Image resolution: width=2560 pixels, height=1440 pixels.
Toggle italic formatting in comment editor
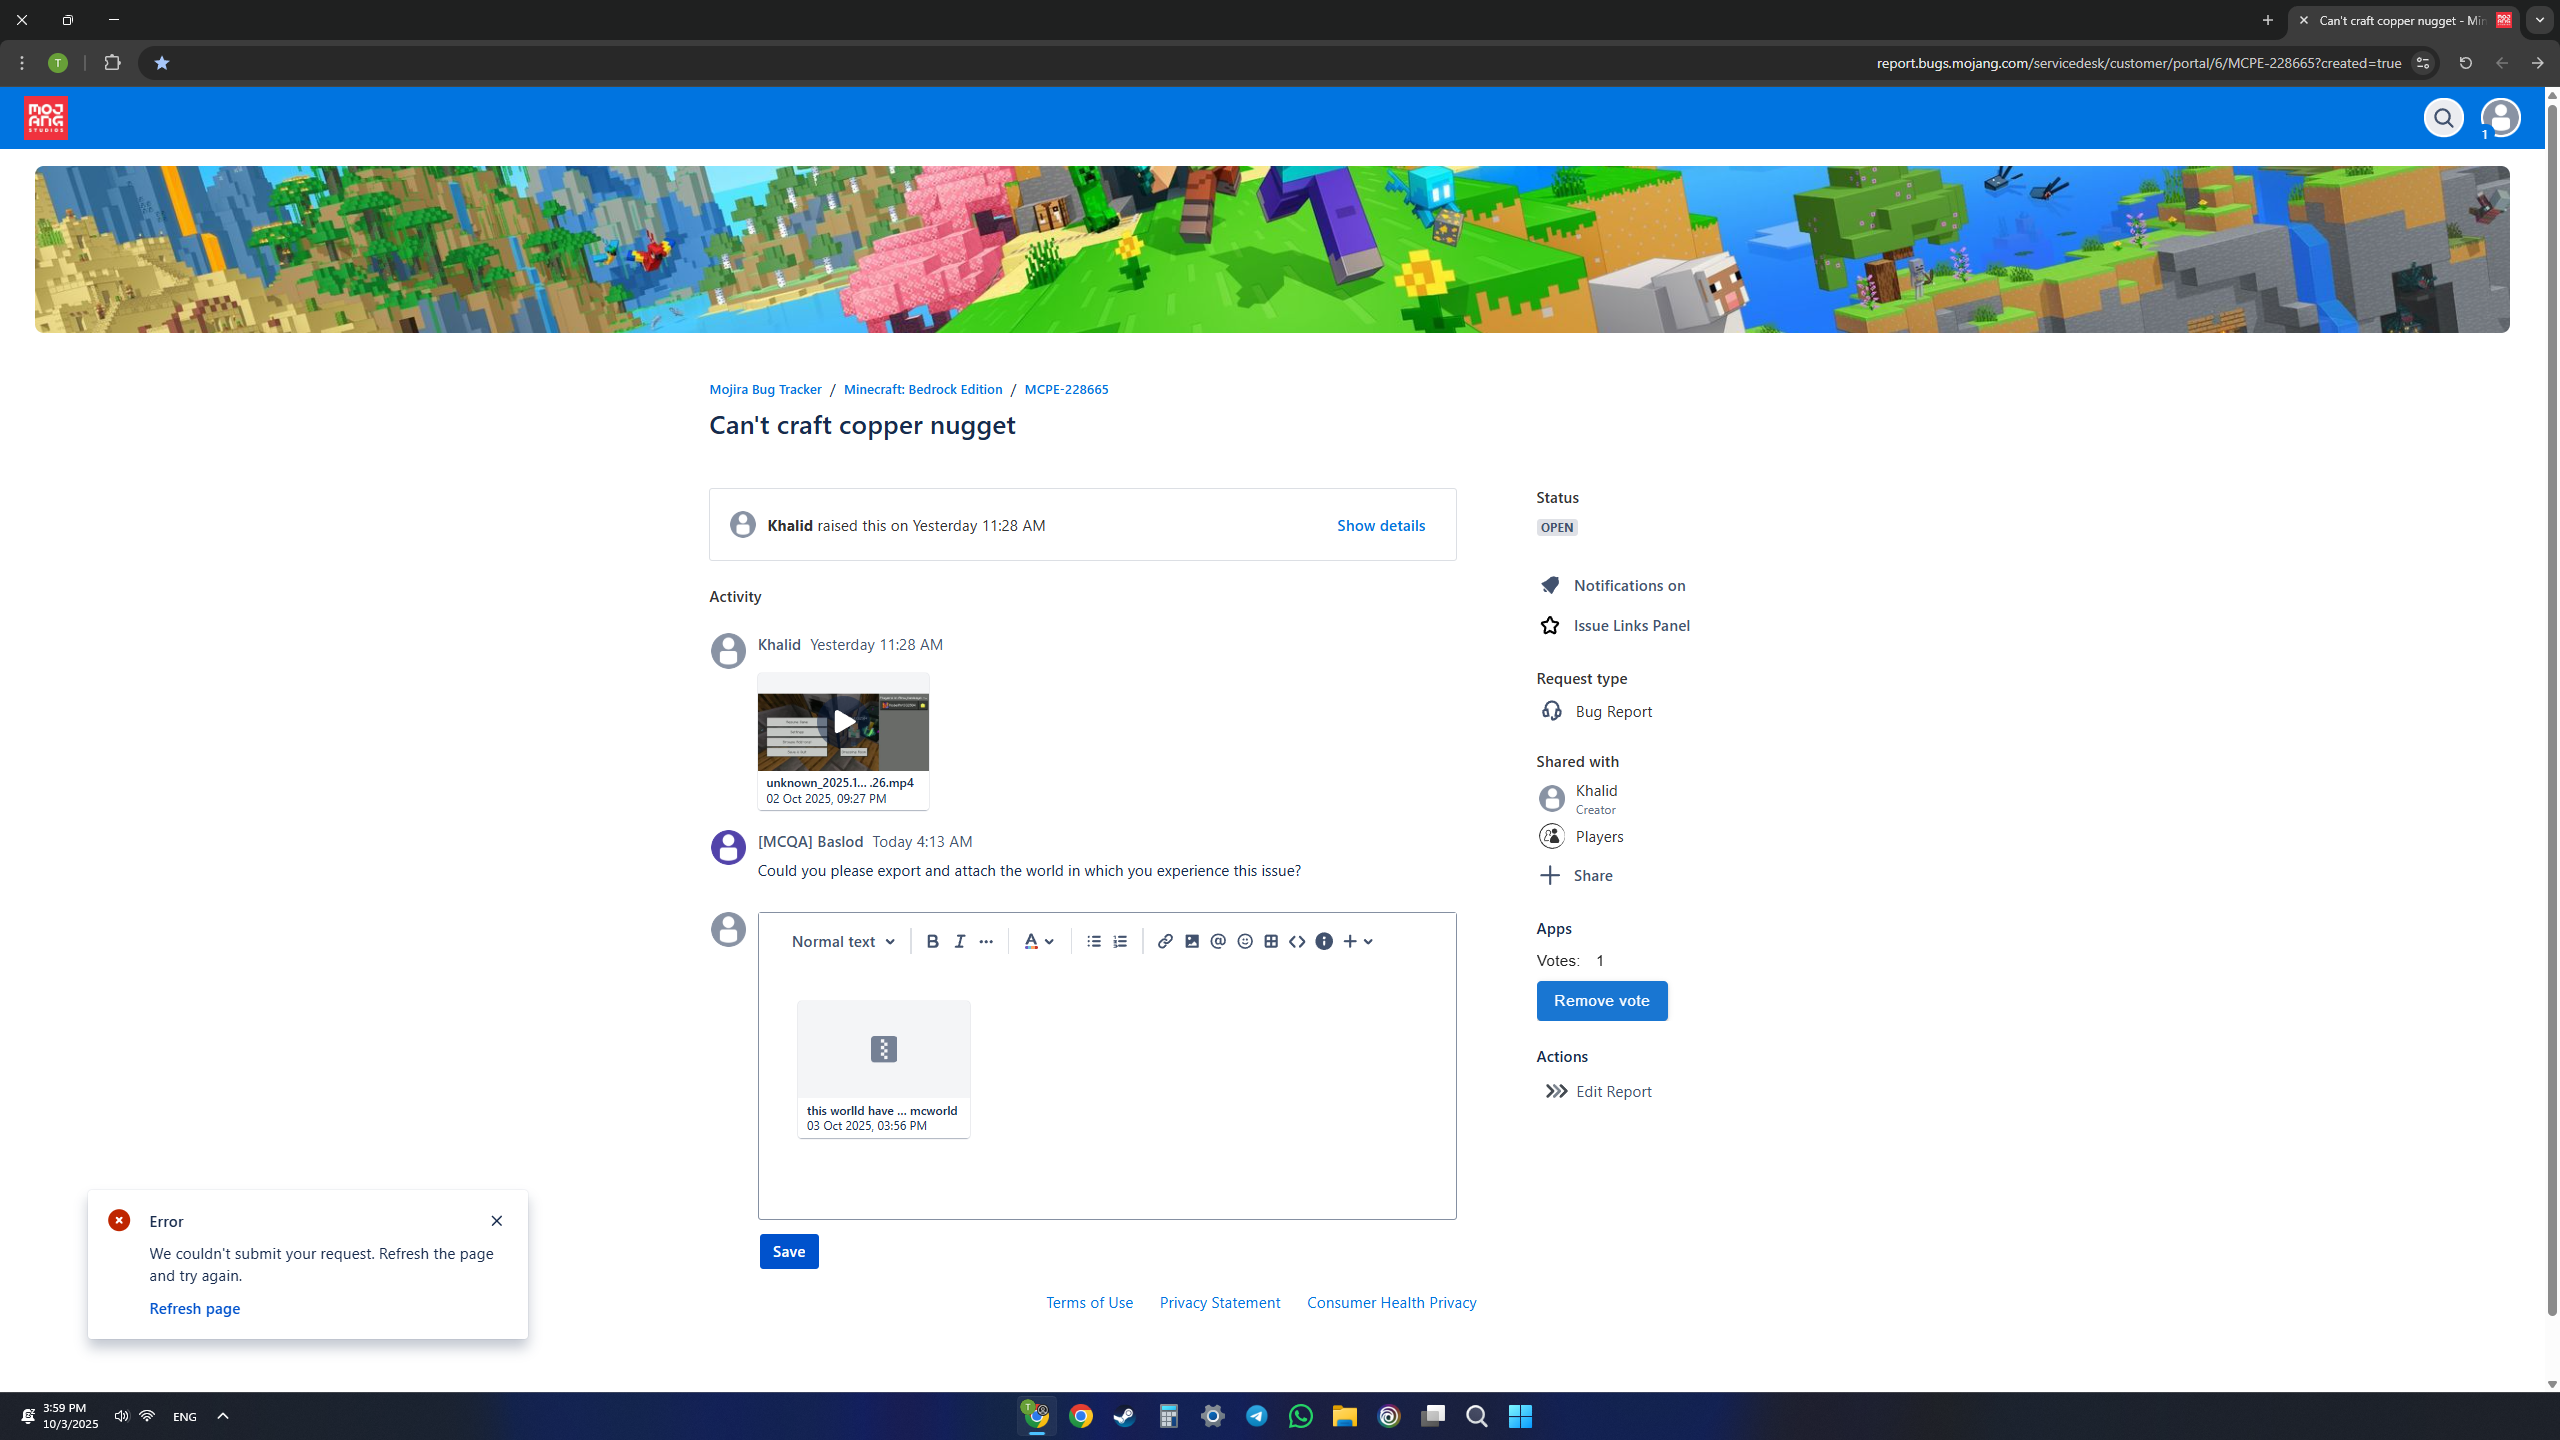tap(959, 941)
